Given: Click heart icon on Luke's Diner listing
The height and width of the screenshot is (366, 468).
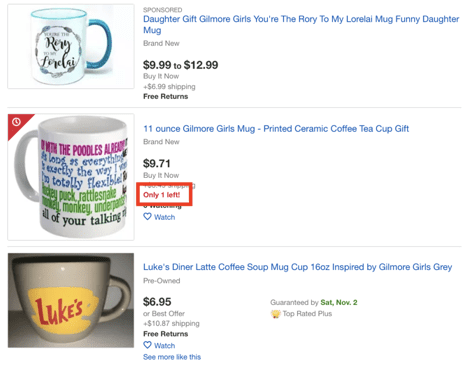Looking at the screenshot, I should click(x=147, y=345).
